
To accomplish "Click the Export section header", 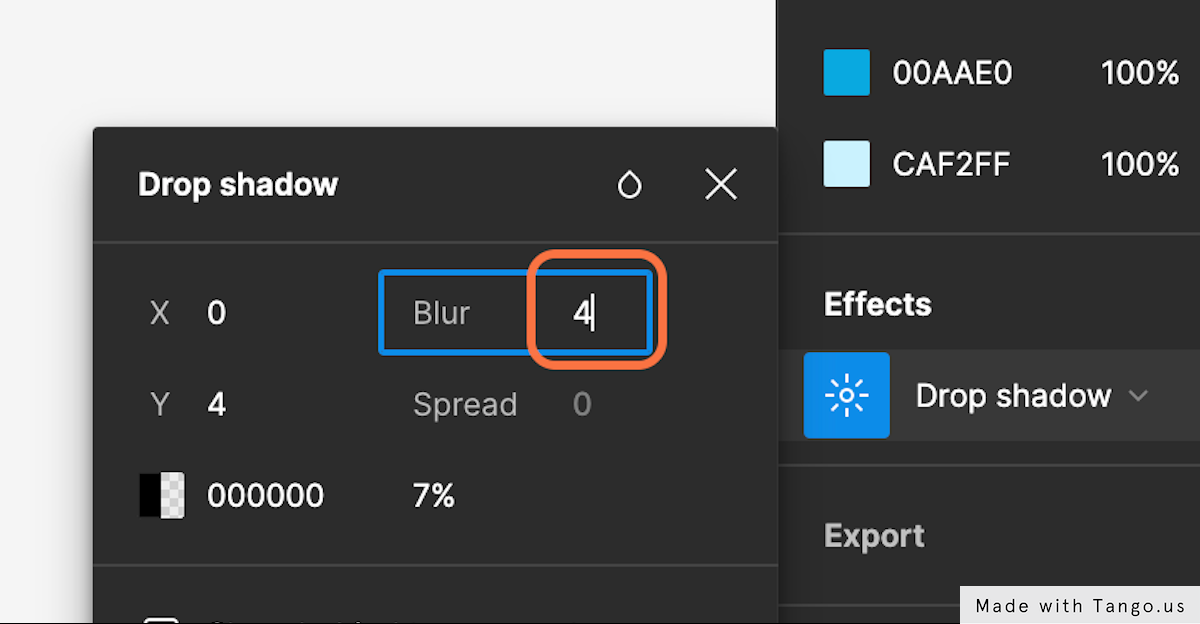I will click(874, 536).
